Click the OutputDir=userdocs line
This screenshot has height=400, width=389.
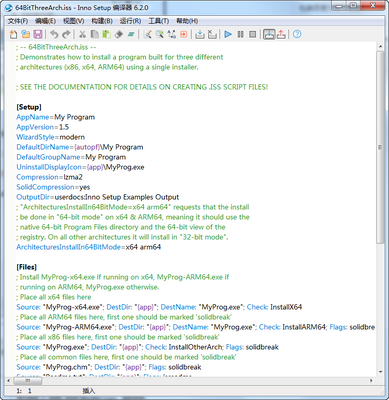pos(98,197)
